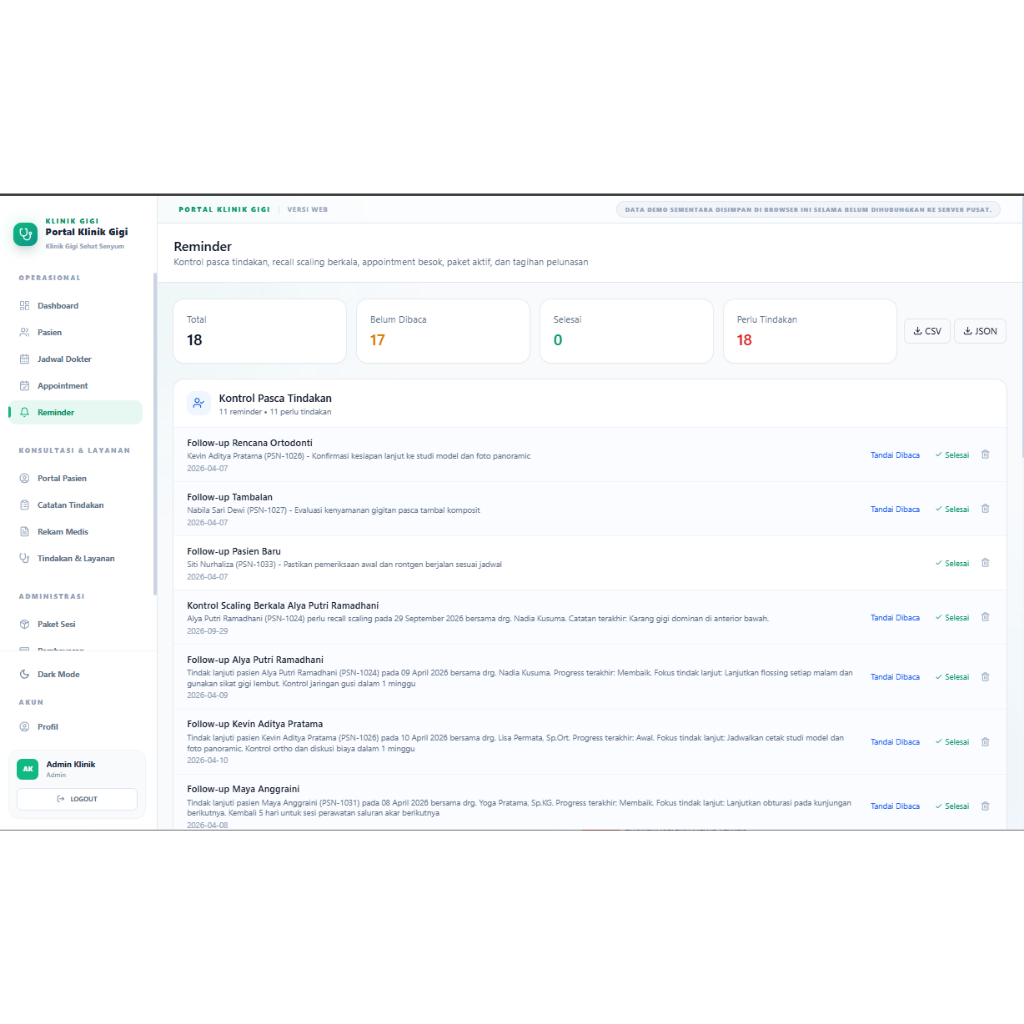The image size is (1024, 1024).
Task: Delete the Follow-up Alya Putri Ramadhani reminder
Action: pos(985,677)
